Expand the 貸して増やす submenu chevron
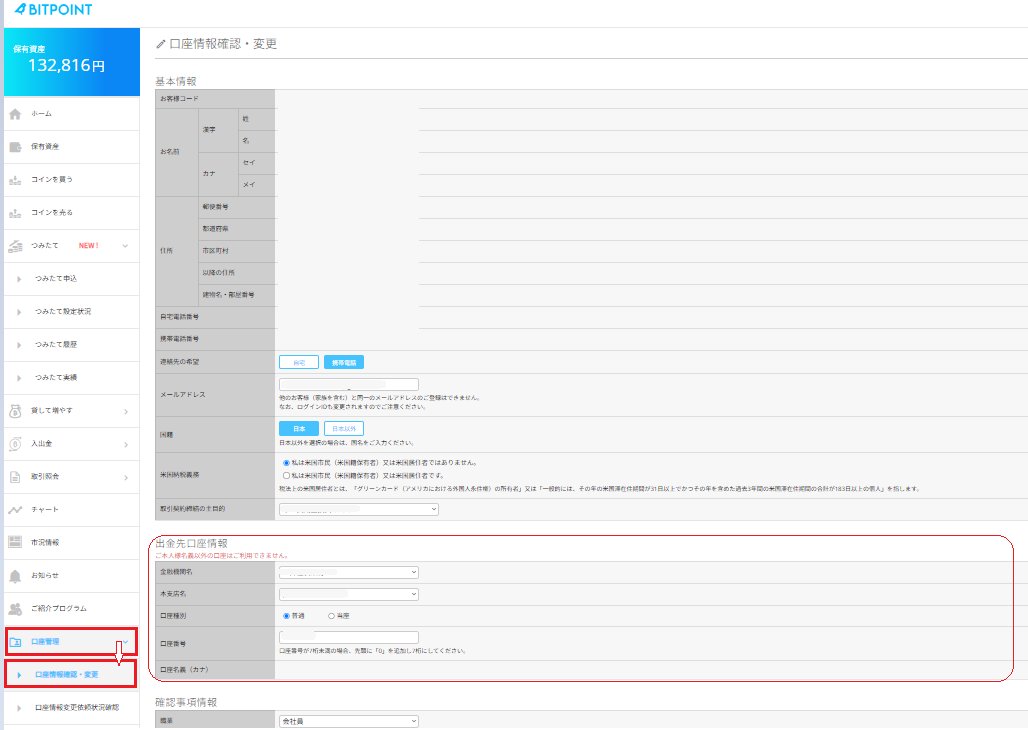1028x730 pixels. tap(126, 411)
